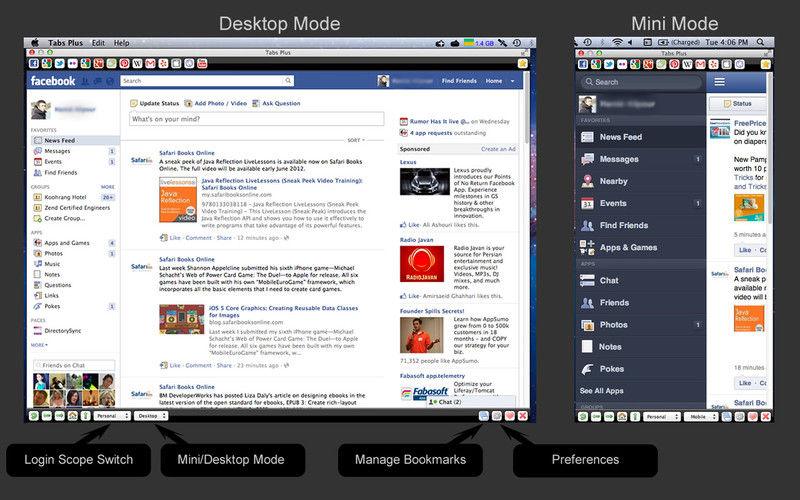Viewport: 800px width, 500px height.
Task: Open Manage Bookmarks icon in Desktop Mode window
Action: click(x=484, y=416)
